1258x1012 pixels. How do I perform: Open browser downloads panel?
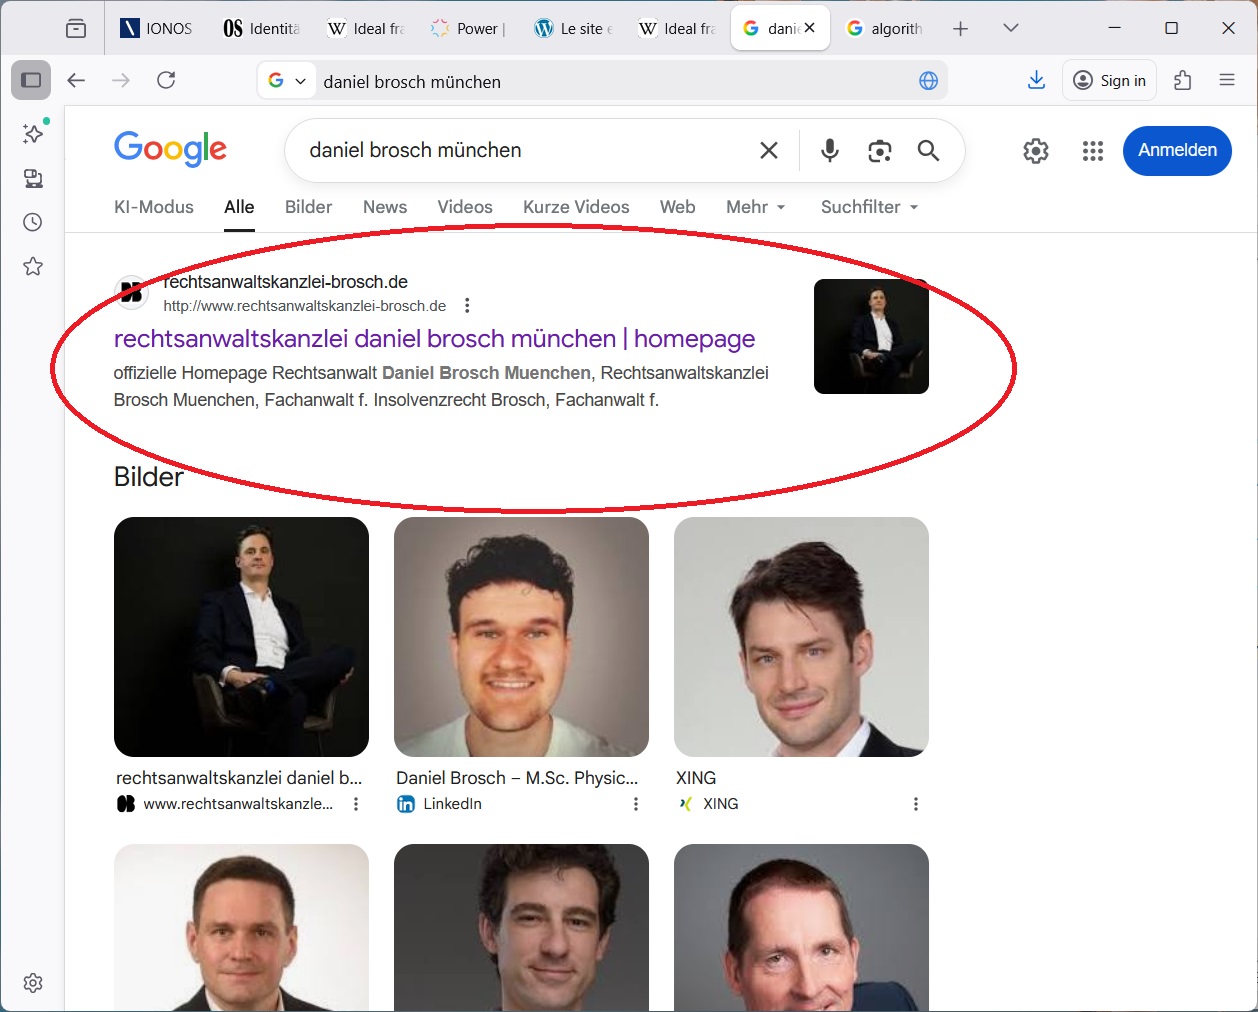[1036, 80]
